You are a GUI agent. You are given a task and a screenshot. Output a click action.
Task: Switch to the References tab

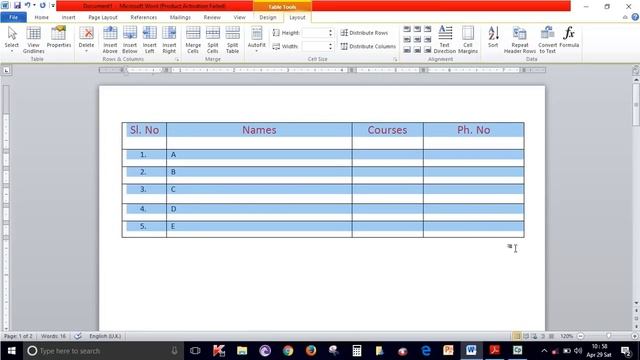pos(144,18)
